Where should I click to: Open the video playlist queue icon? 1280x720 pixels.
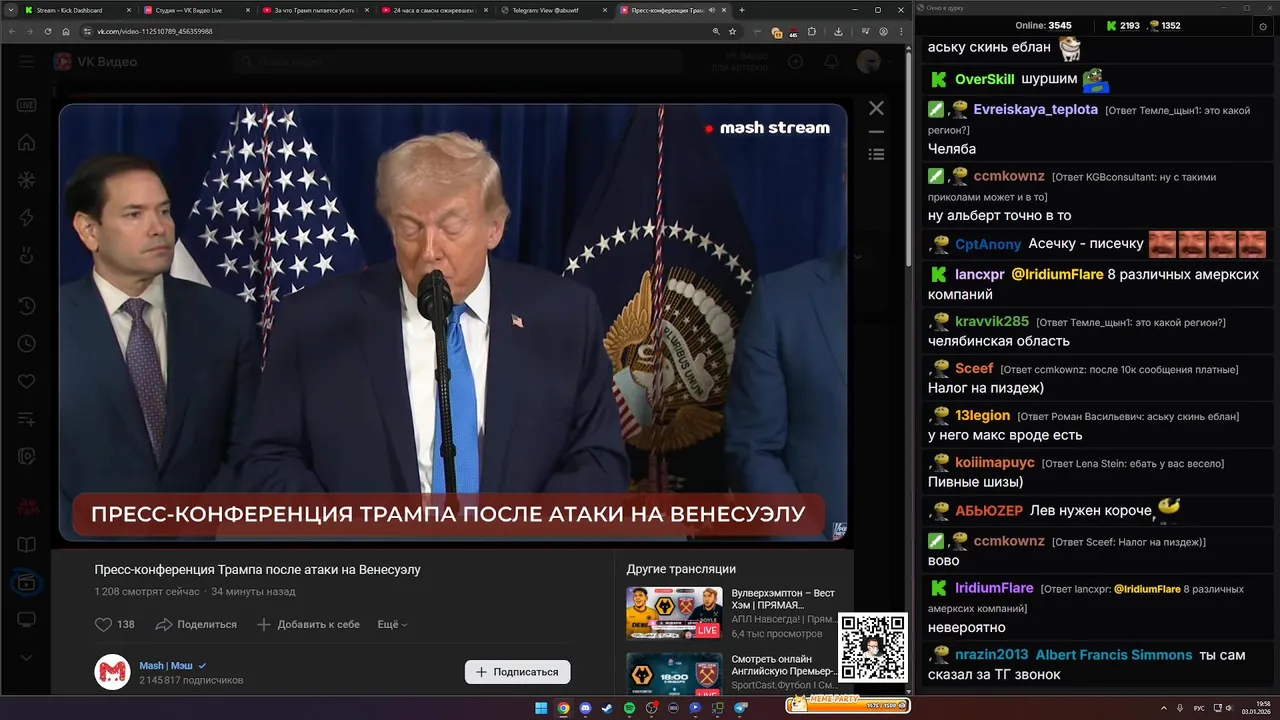click(x=876, y=154)
